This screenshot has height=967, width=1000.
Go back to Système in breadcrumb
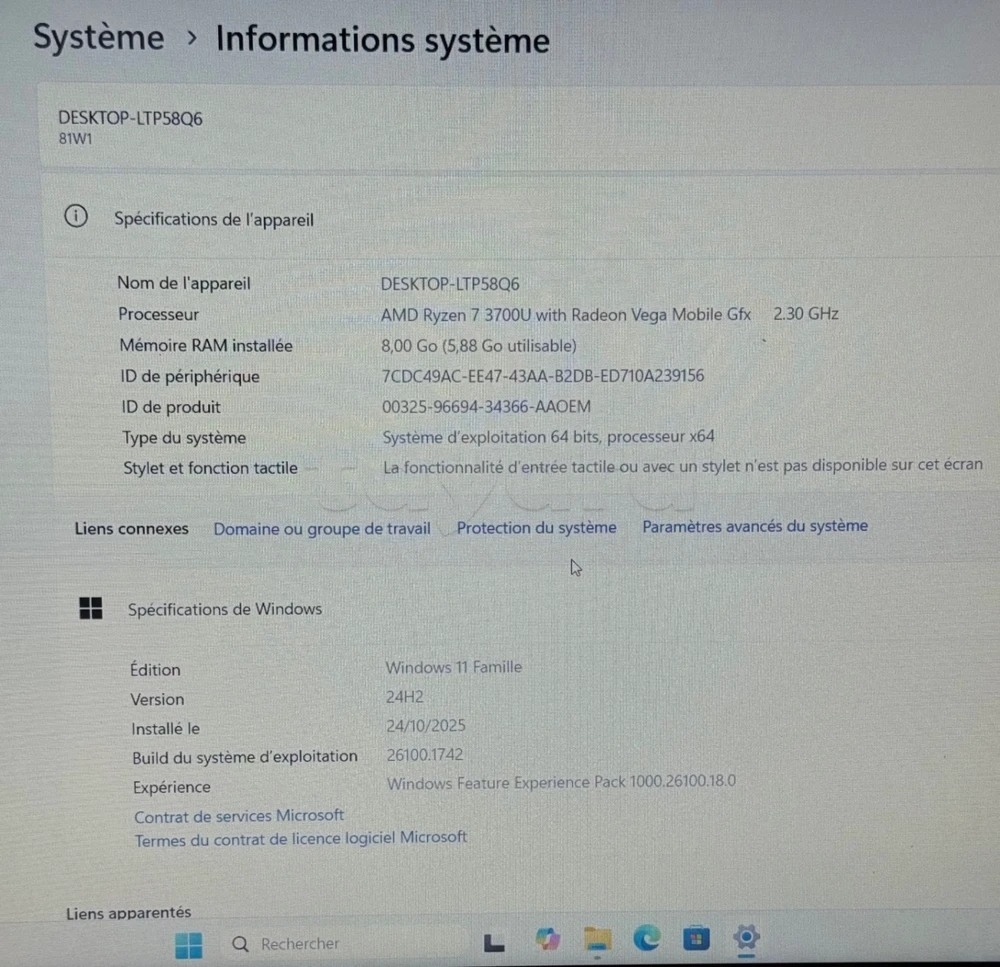(98, 37)
